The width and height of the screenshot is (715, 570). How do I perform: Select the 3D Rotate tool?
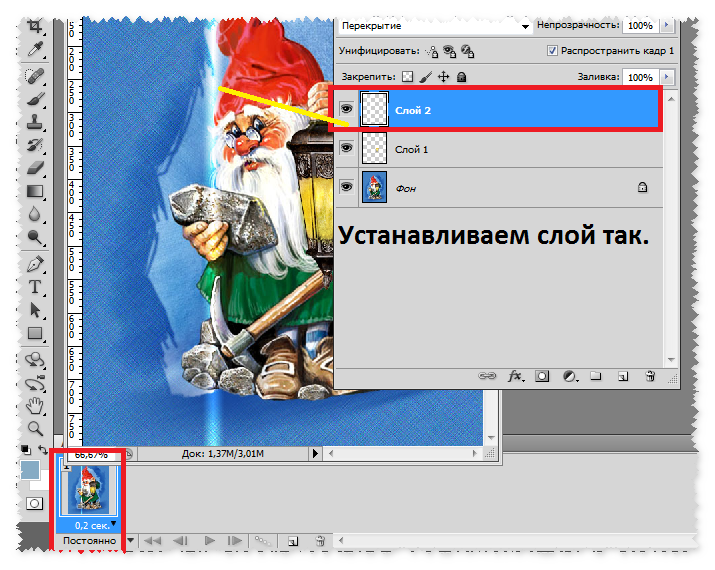[35, 360]
